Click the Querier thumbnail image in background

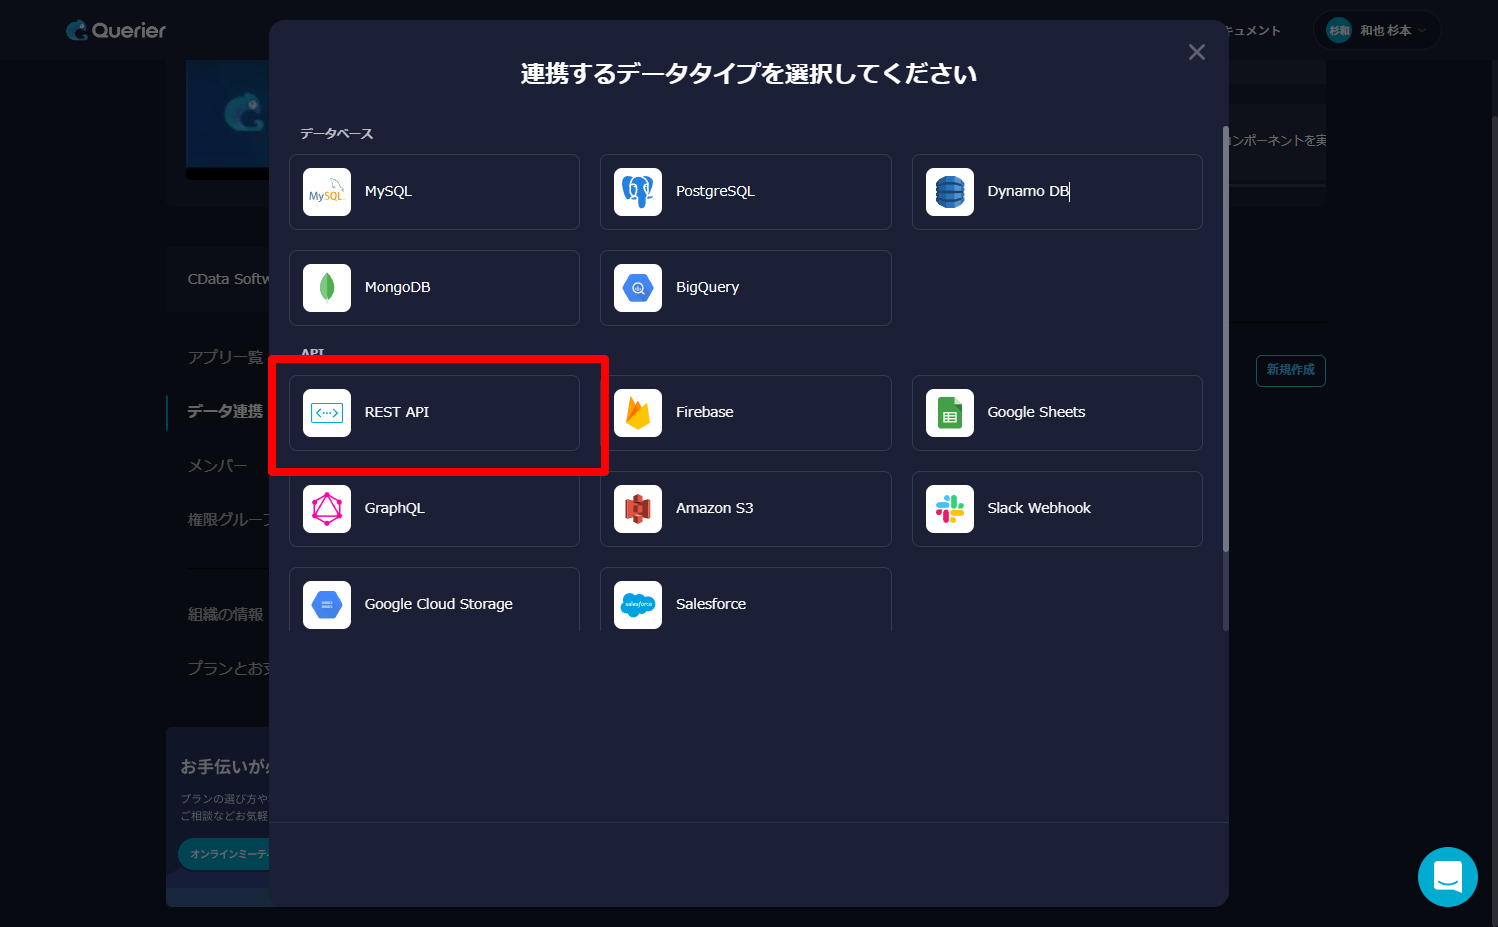[227, 119]
